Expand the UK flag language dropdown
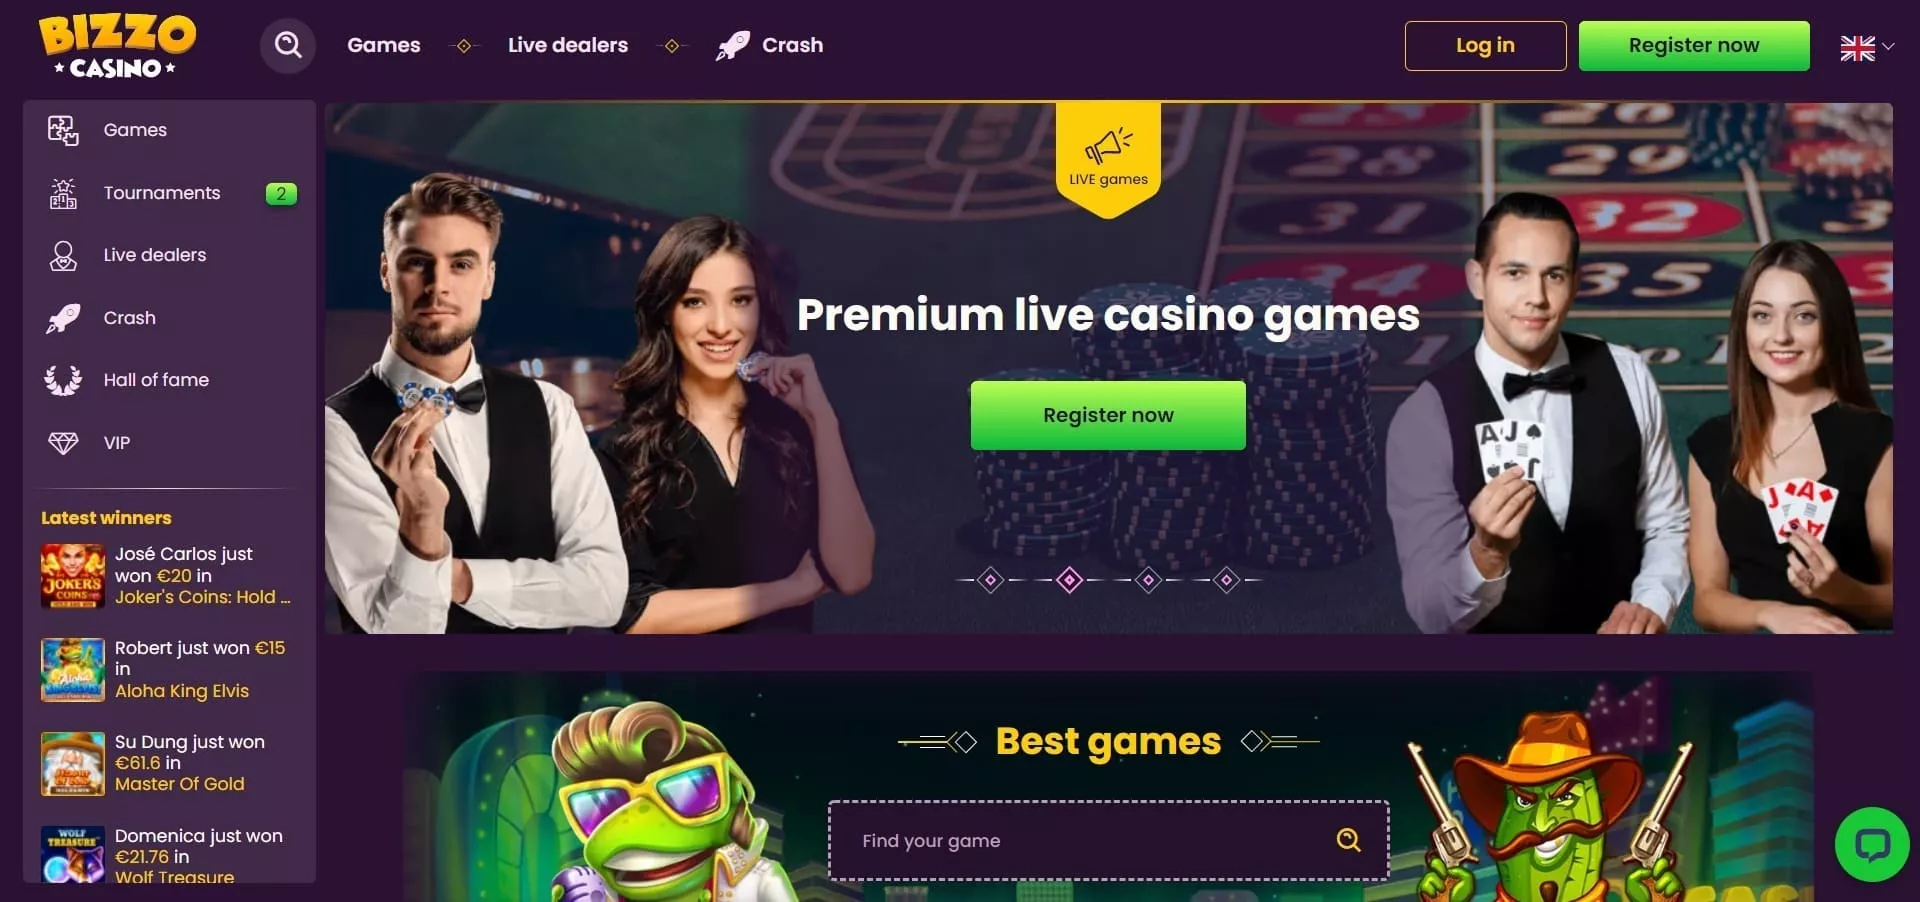Viewport: 1920px width, 902px height. [1867, 47]
